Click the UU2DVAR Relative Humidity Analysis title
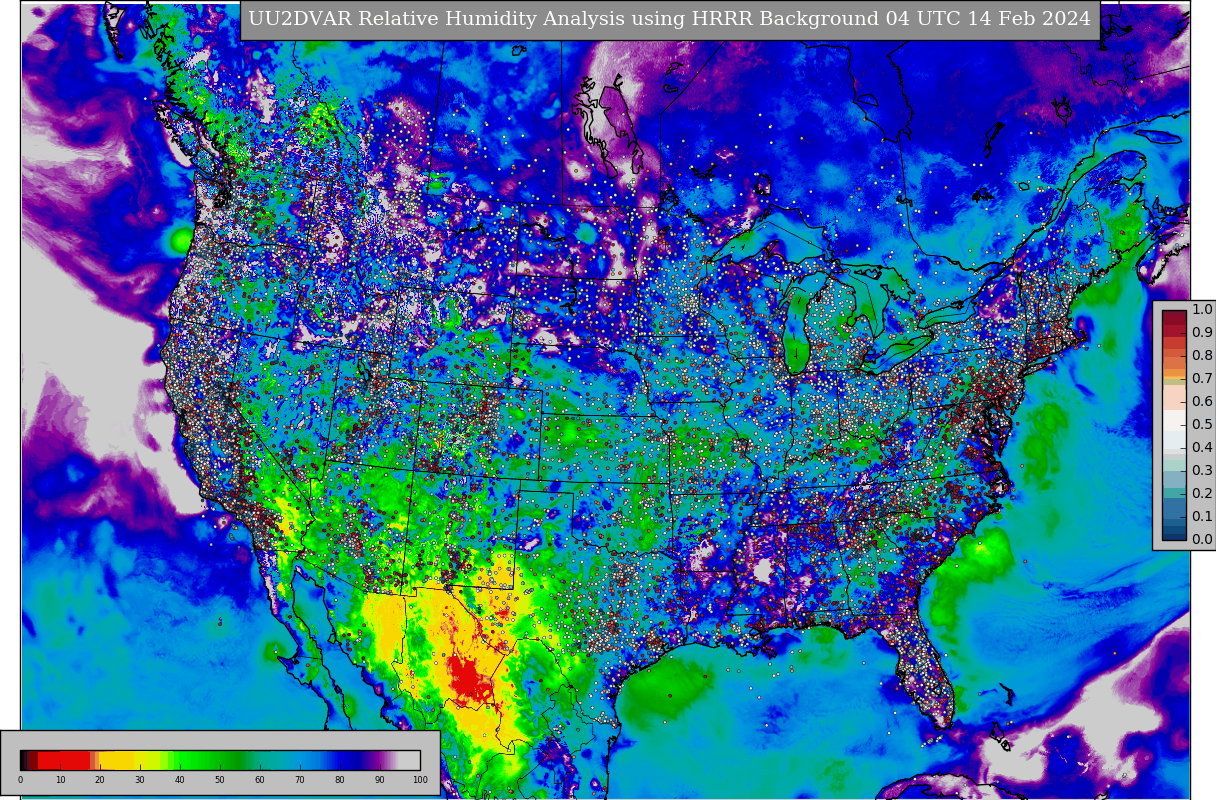The height and width of the screenshot is (800, 1216). coord(669,19)
